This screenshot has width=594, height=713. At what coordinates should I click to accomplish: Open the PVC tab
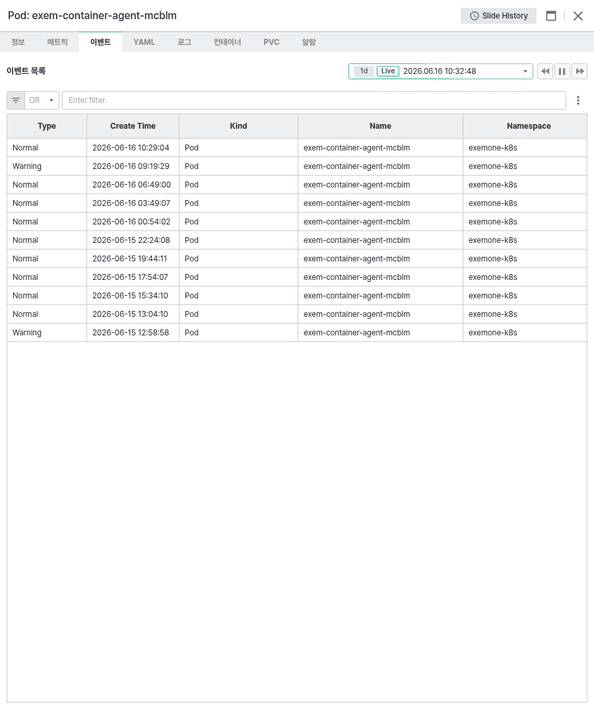[x=271, y=42]
